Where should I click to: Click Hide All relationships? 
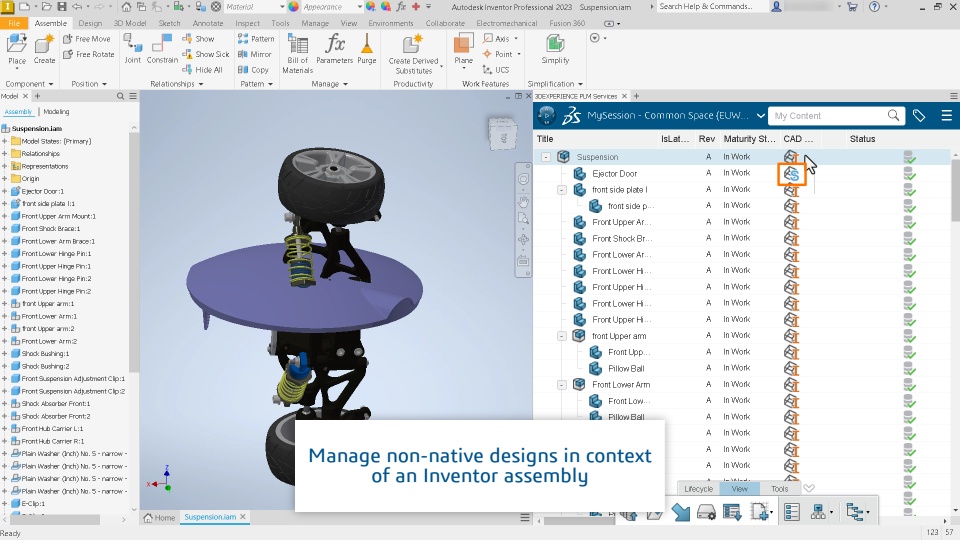(x=202, y=70)
